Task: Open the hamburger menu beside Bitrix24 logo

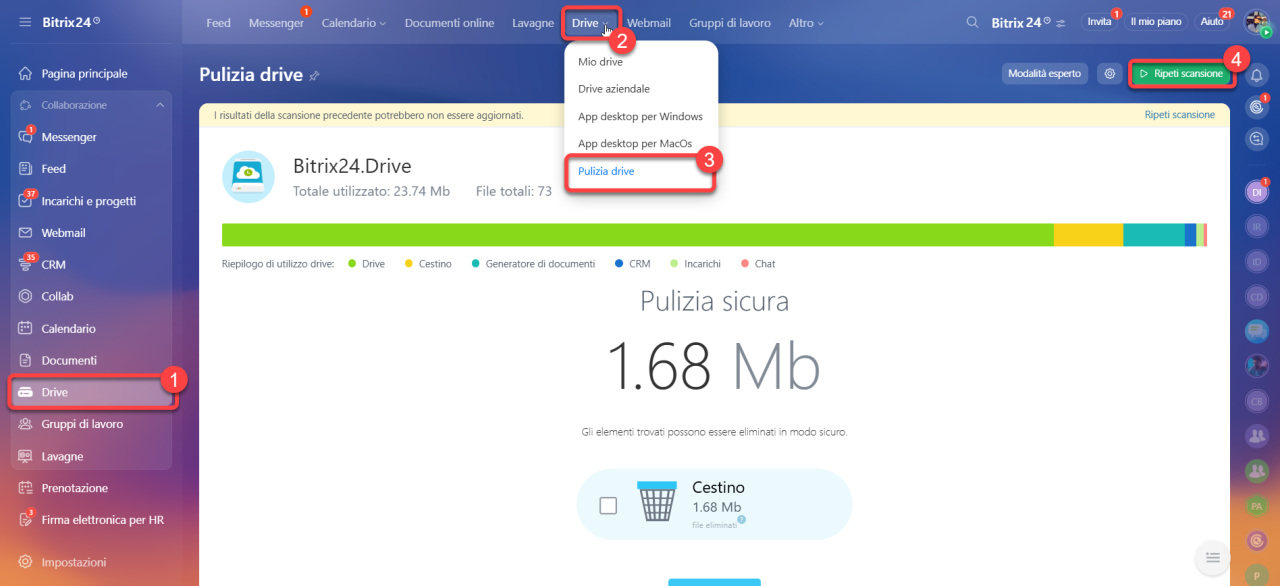Action: 25,22
